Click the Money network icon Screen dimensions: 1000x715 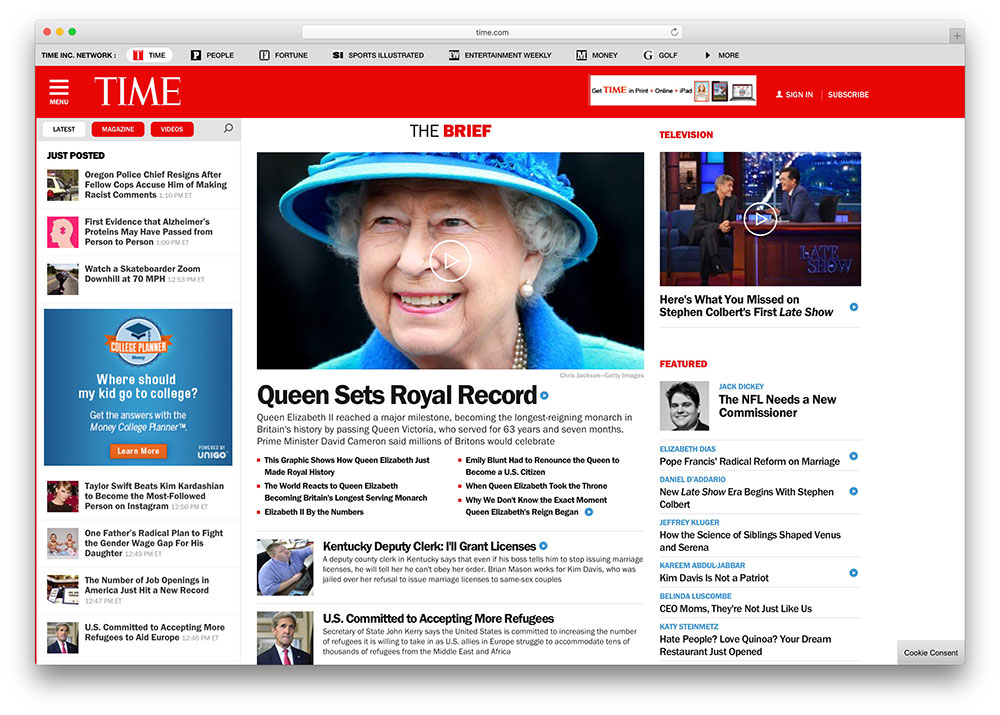click(581, 55)
